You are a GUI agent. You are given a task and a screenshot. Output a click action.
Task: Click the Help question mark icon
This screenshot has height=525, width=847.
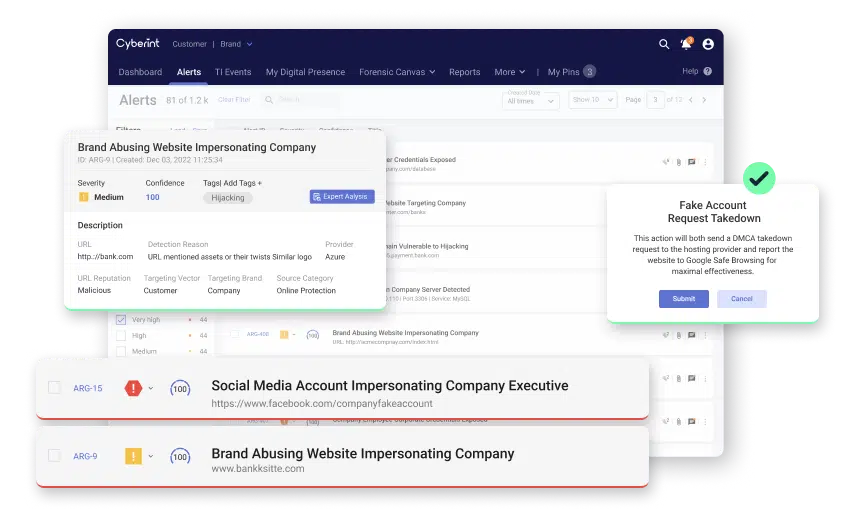coord(708,72)
